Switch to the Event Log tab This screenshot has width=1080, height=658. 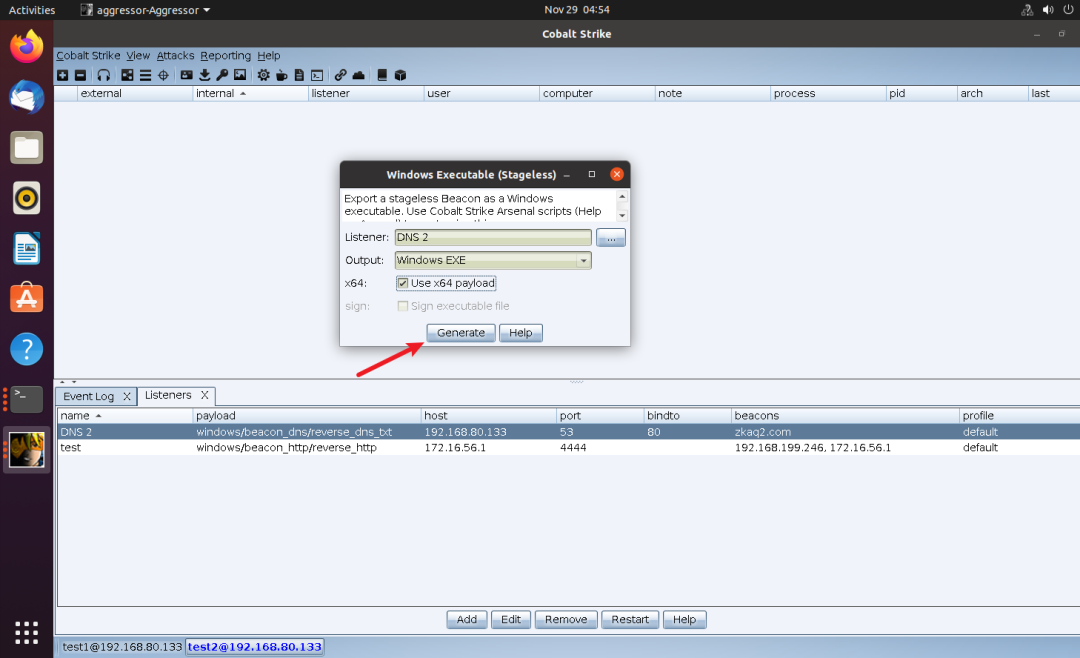pyautogui.click(x=88, y=396)
